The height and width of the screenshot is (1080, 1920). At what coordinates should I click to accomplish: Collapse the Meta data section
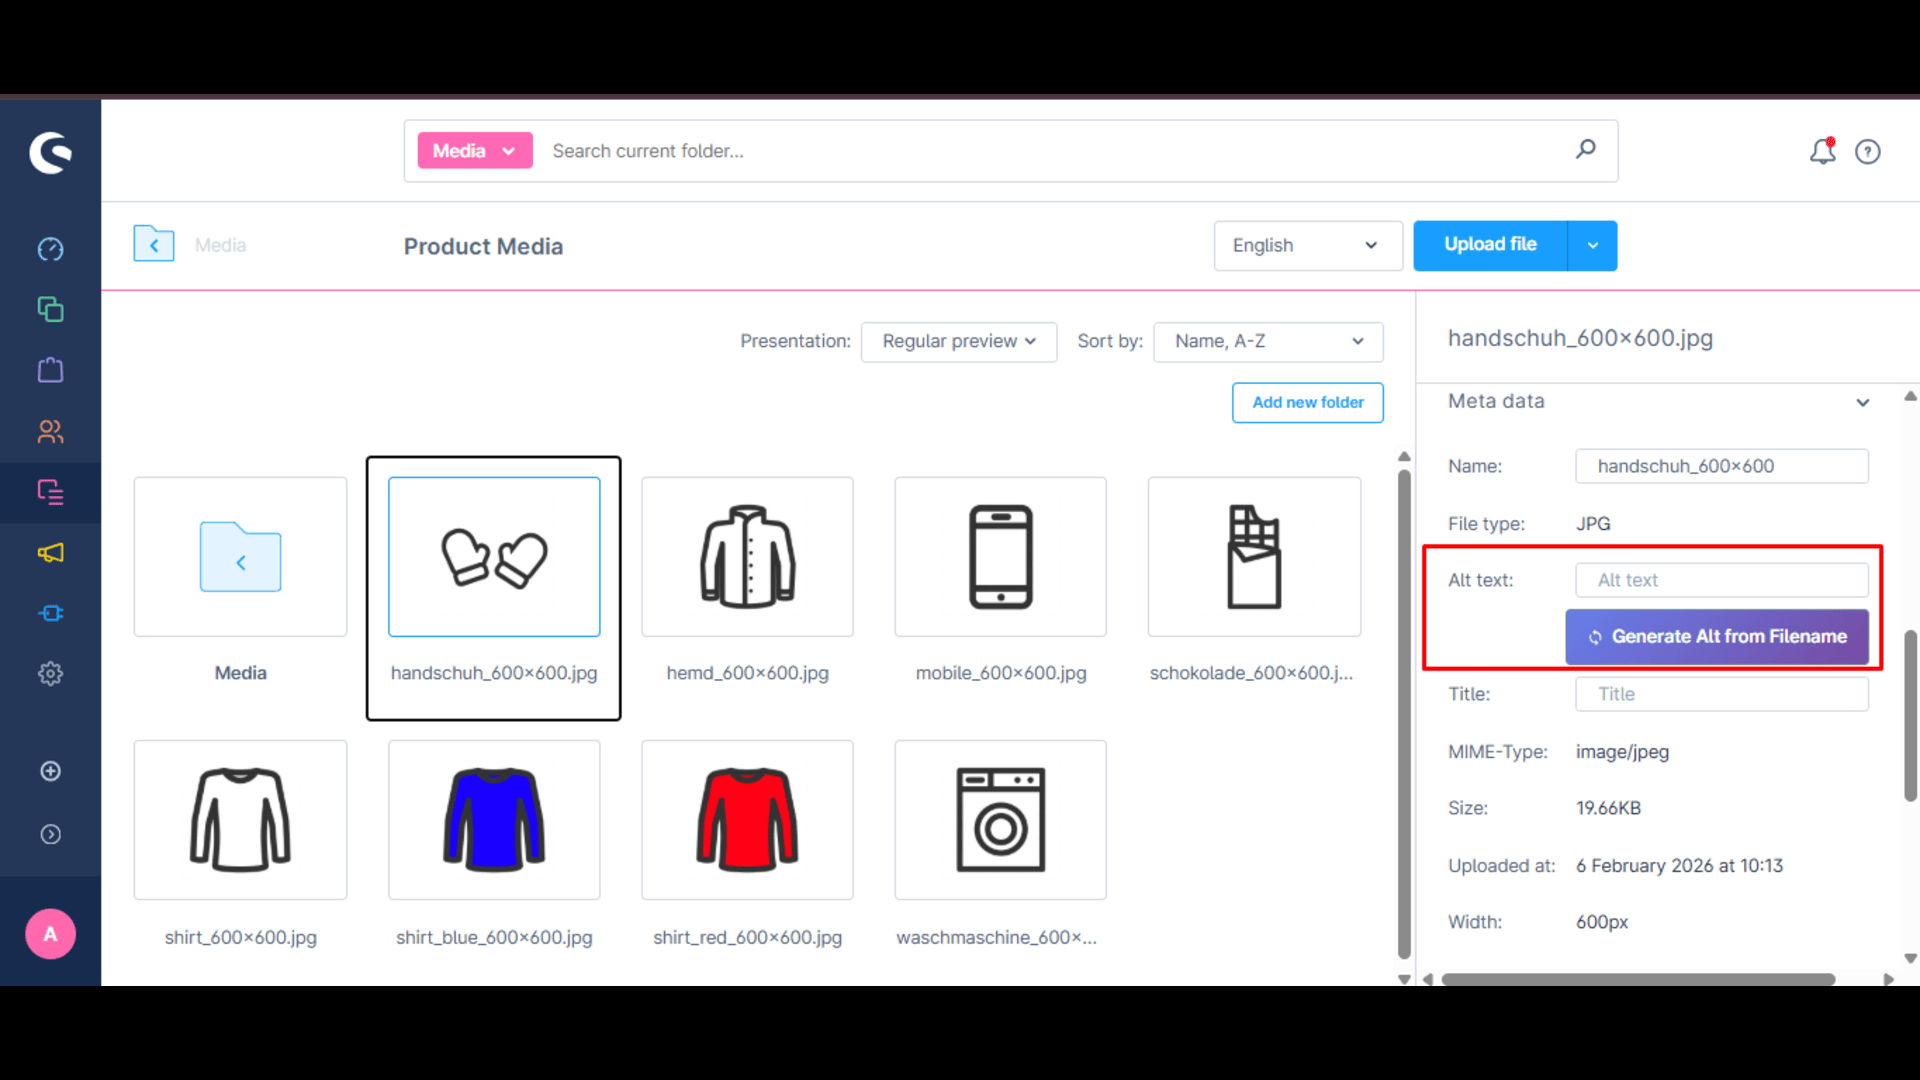point(1862,402)
